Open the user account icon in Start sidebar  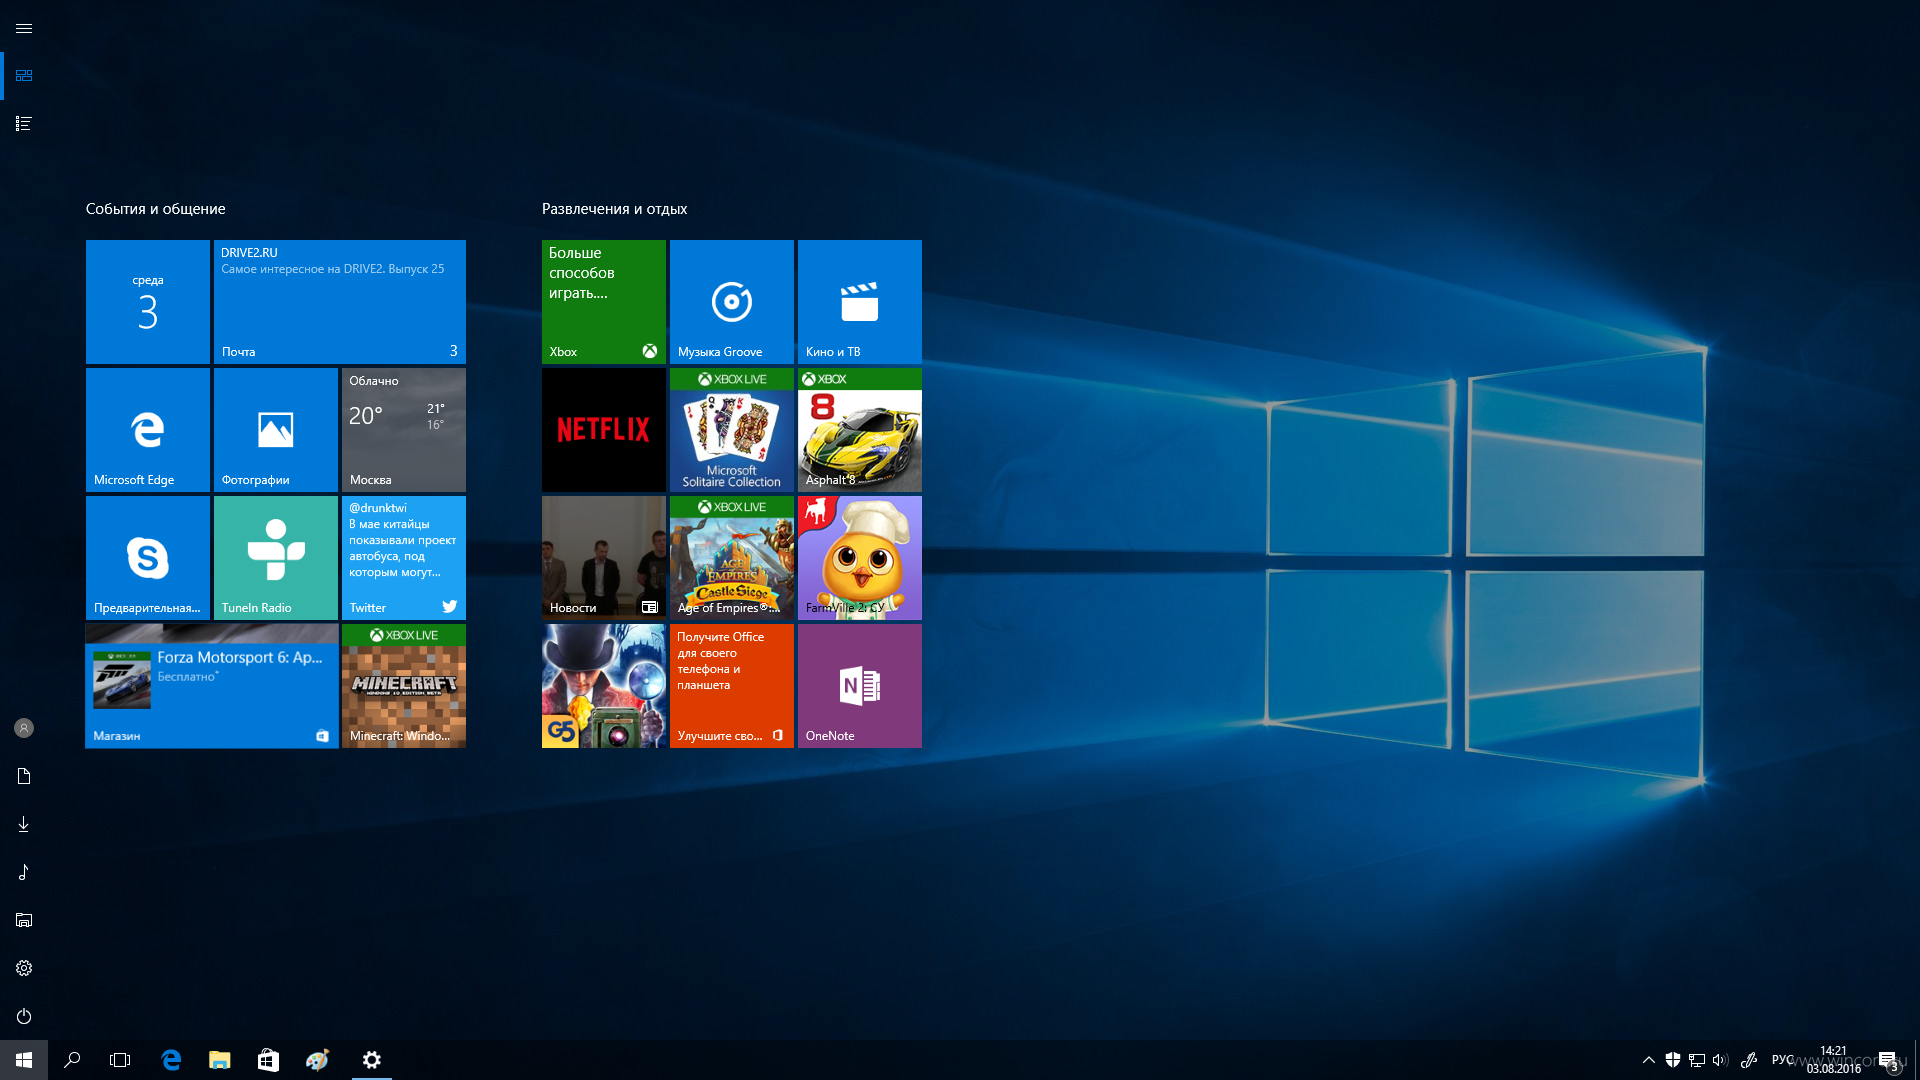tap(24, 728)
